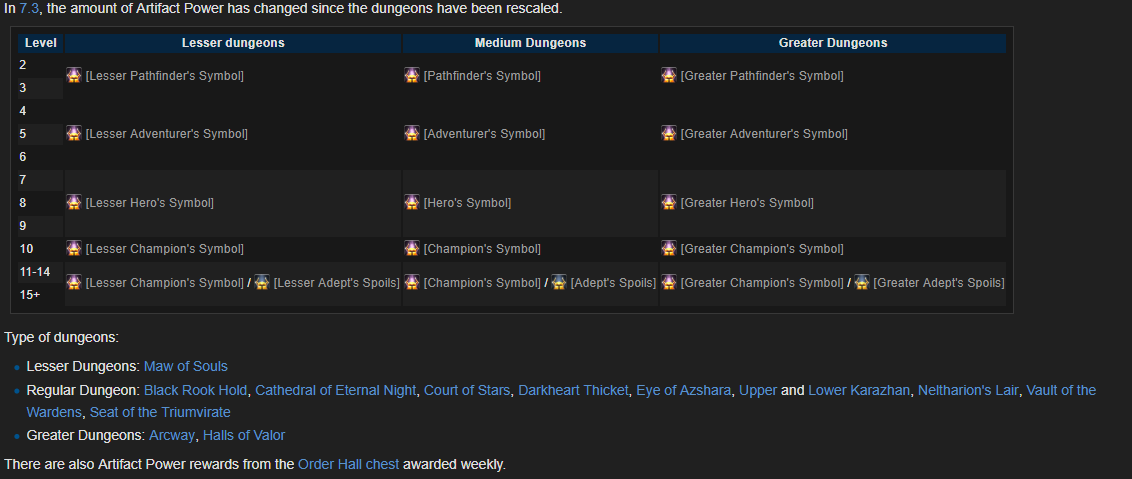Follow the Seat of the Triumvirate link
This screenshot has height=479, width=1132.
(x=159, y=412)
